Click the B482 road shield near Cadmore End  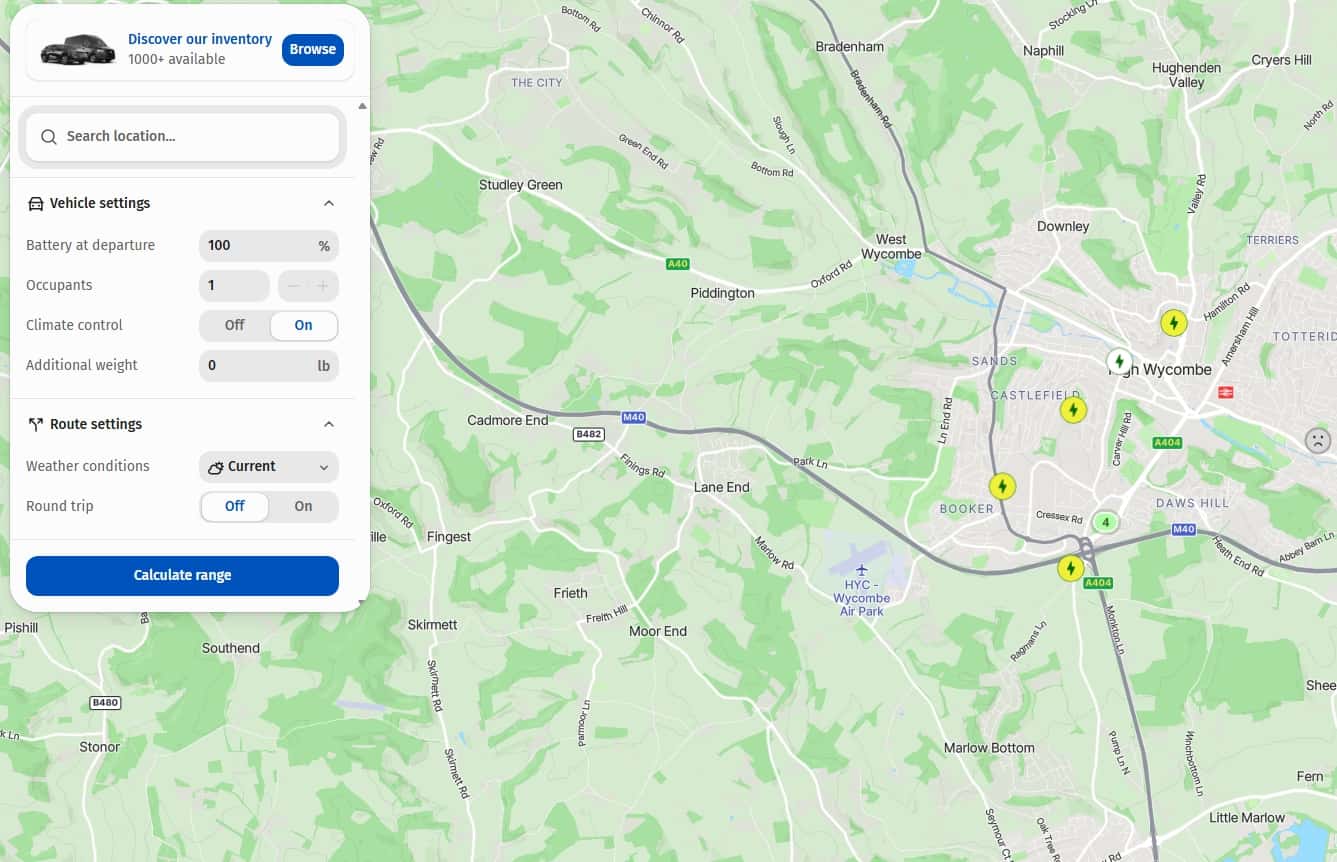[589, 434]
